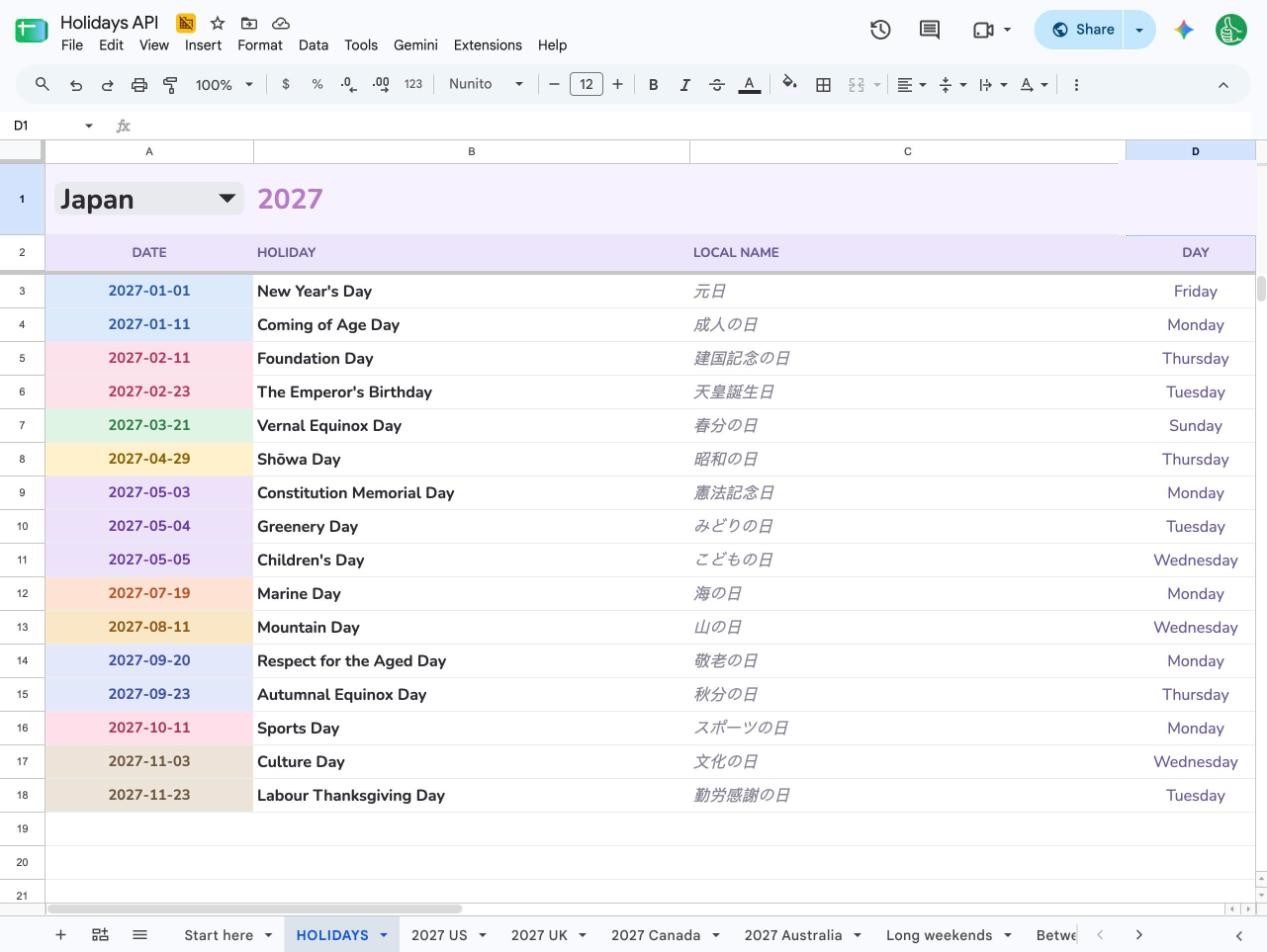1267x952 pixels.
Task: Check cloud save status icon
Action: (281, 23)
